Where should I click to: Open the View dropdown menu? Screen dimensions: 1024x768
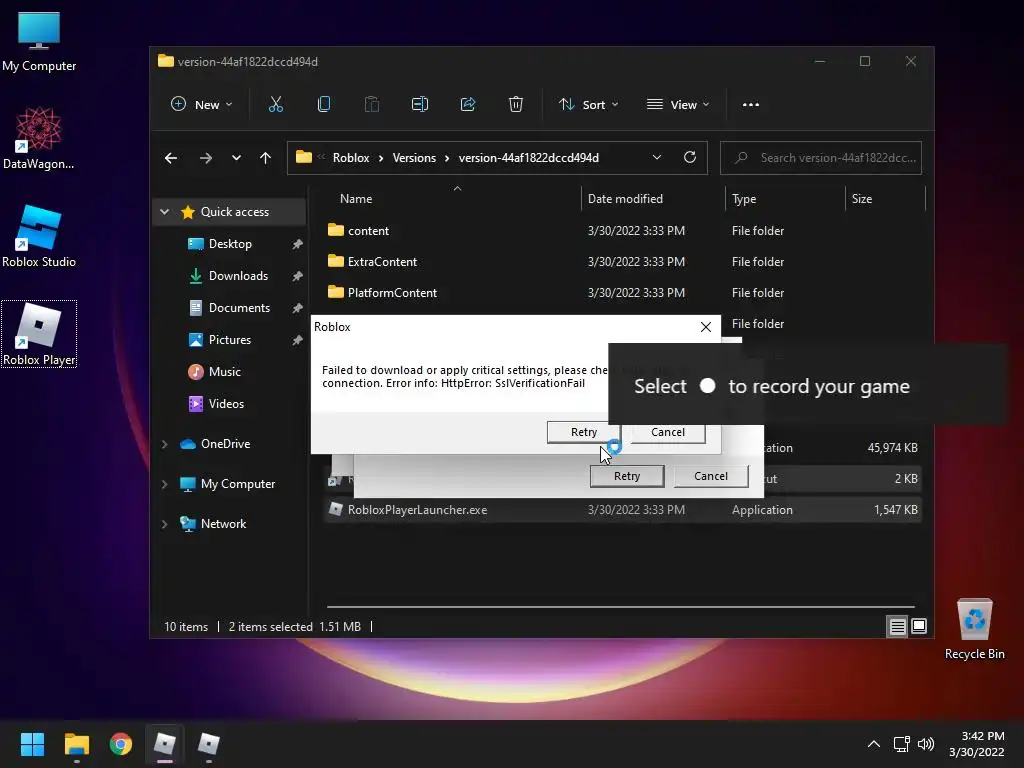(678, 104)
